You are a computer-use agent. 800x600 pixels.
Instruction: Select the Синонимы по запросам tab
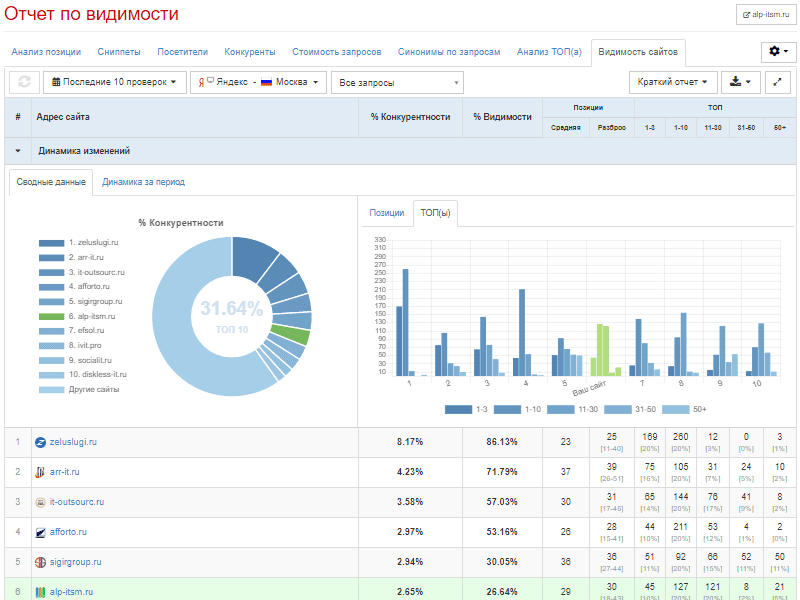[x=449, y=52]
